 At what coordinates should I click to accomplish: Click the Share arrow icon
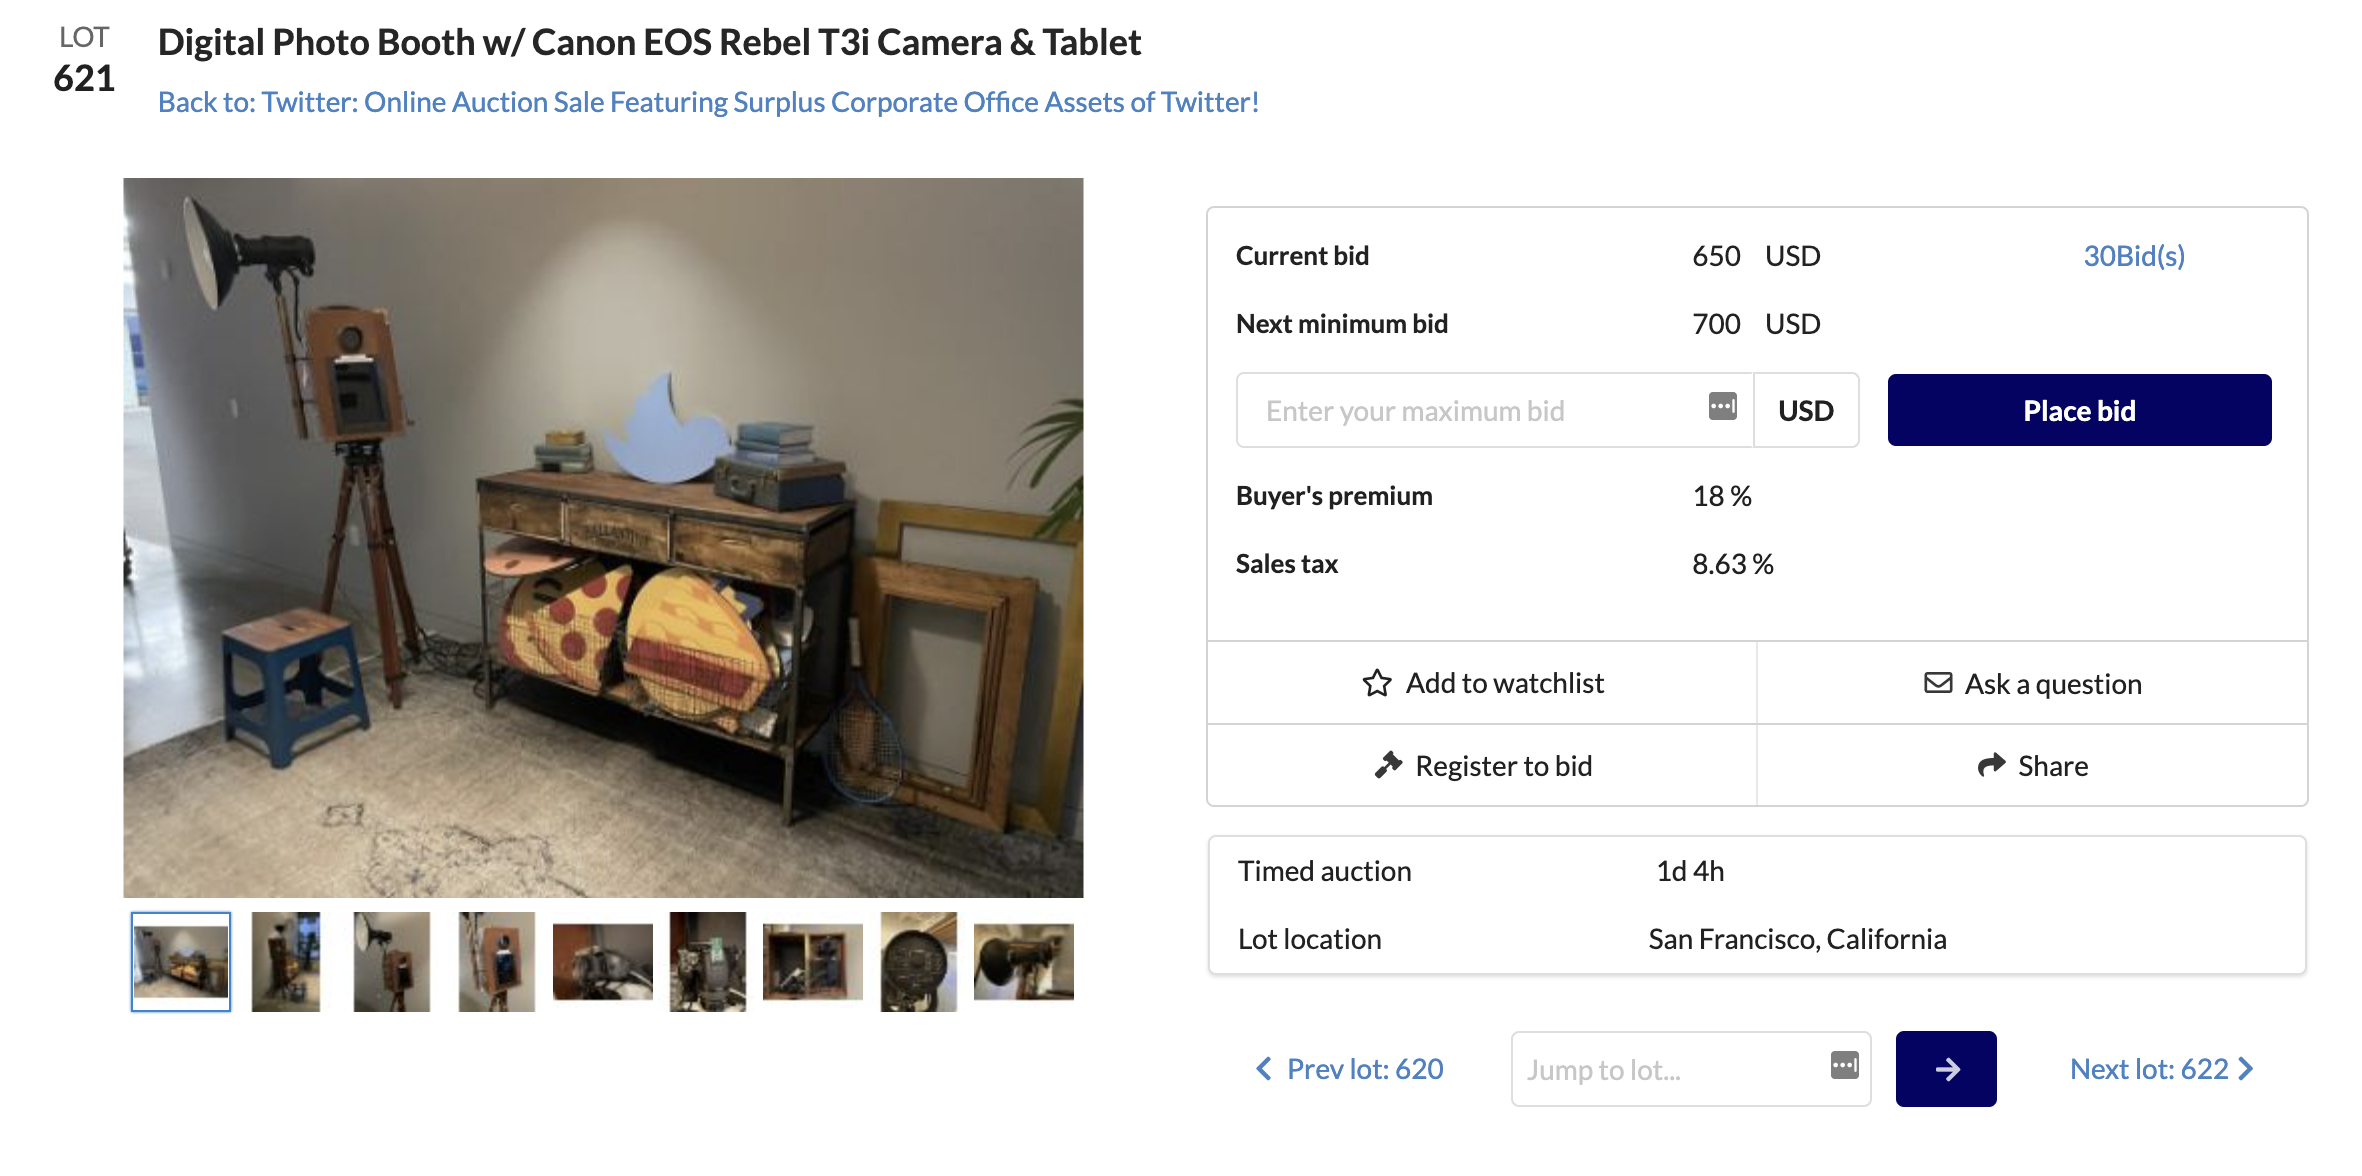(x=1991, y=765)
